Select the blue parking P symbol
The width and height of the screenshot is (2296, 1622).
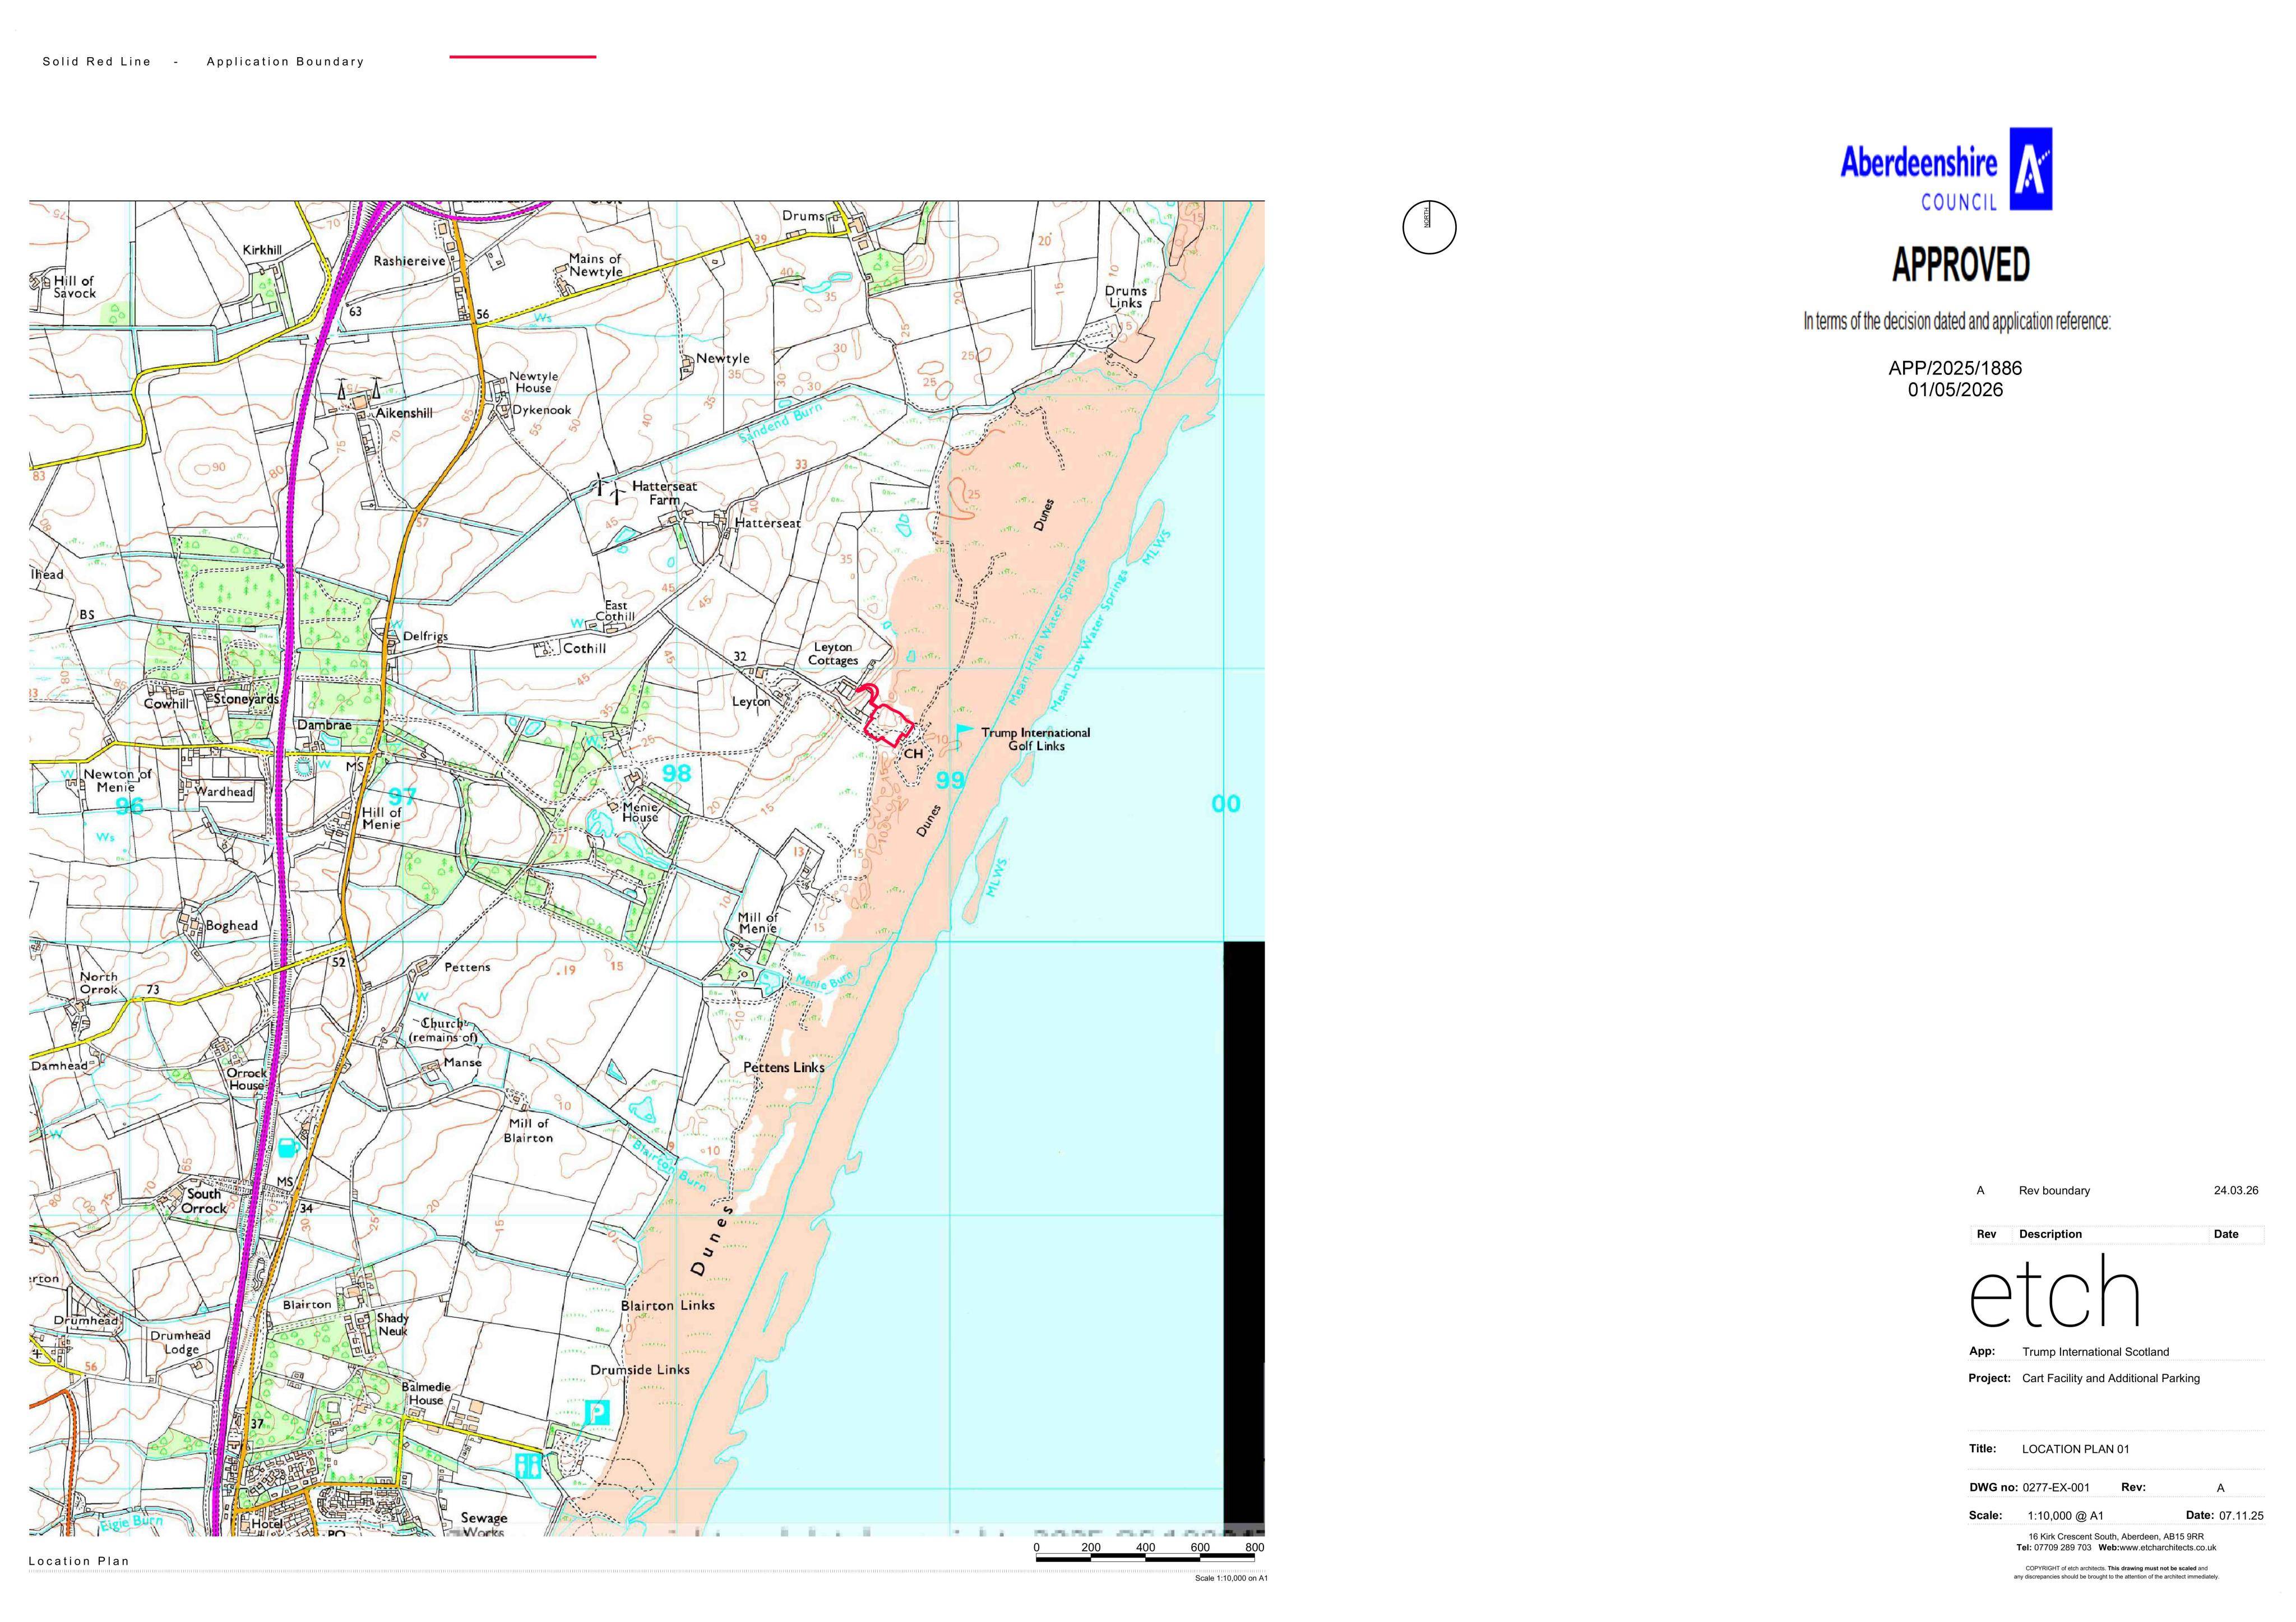click(x=596, y=1413)
